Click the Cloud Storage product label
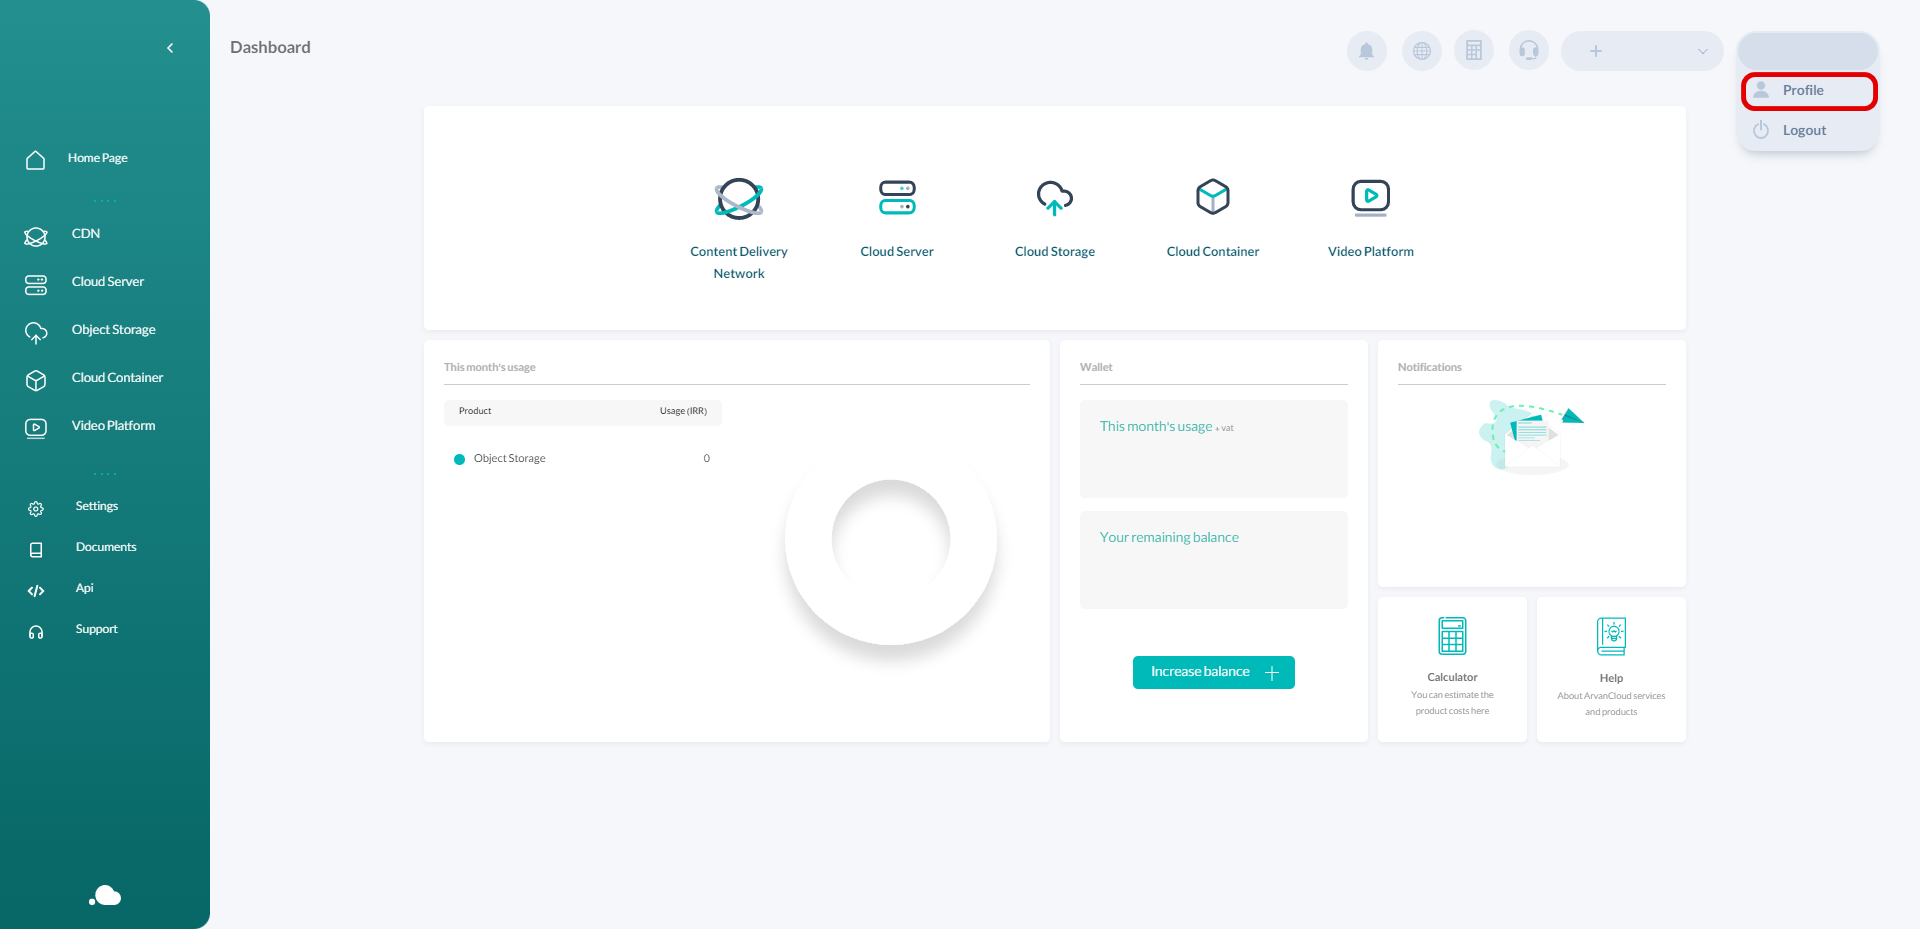Image resolution: width=1920 pixels, height=929 pixels. point(1055,252)
